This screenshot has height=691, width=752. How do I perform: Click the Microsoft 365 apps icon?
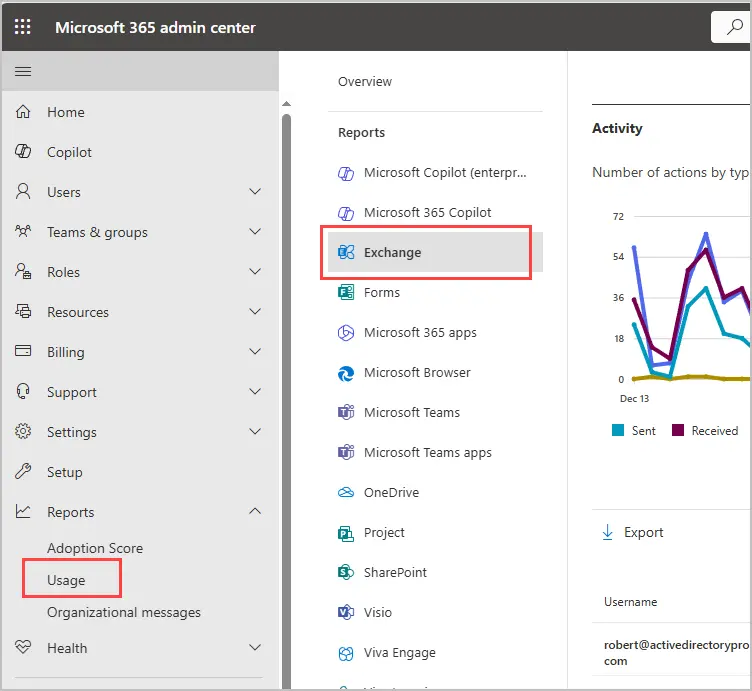pos(346,332)
